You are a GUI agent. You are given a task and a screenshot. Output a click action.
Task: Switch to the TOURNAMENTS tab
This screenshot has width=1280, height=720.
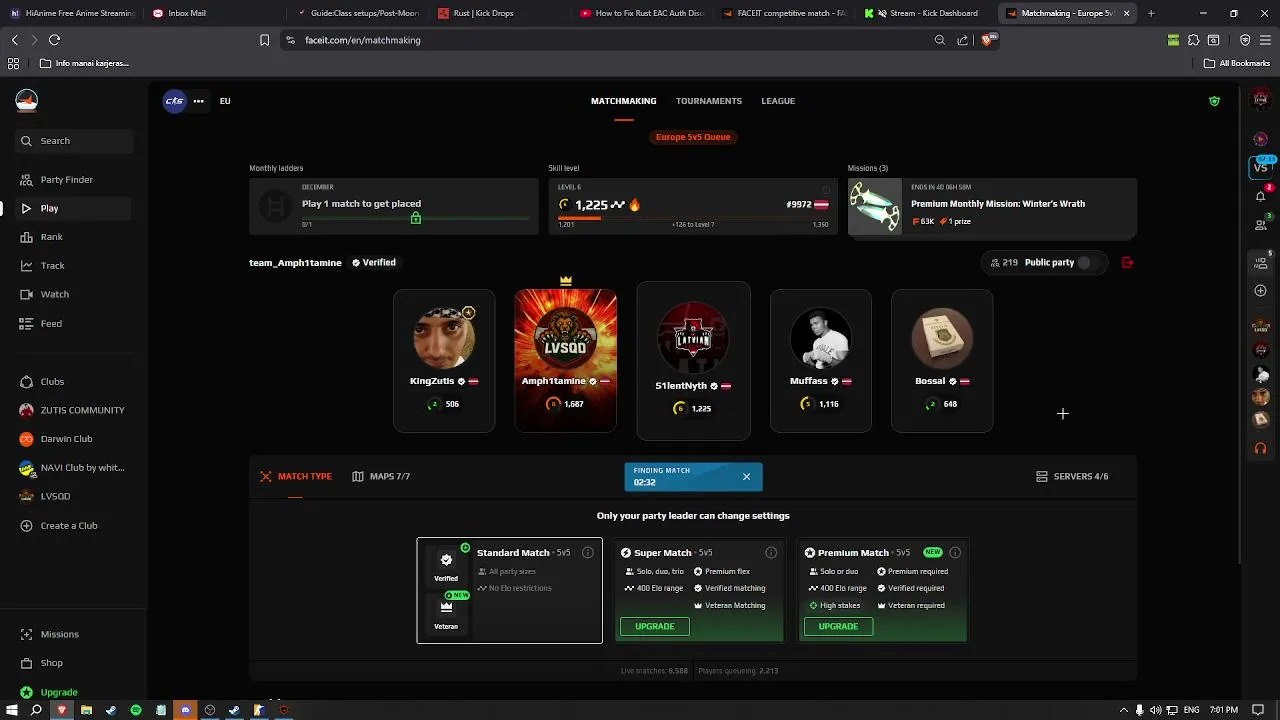[x=708, y=101]
